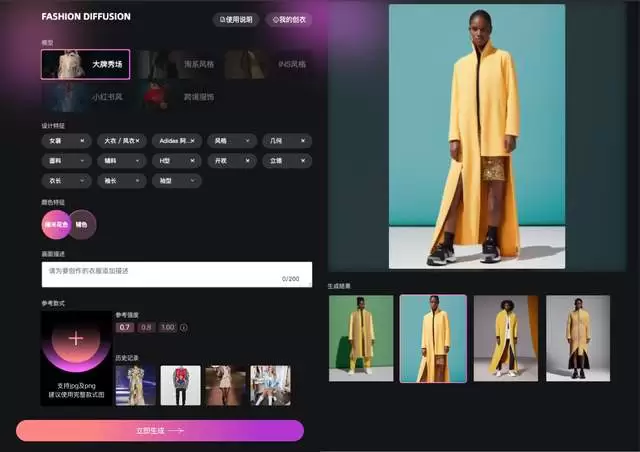This screenshot has height=452, width=640.
Task: Remove the 女装 tag with its x
Action: tap(82, 141)
